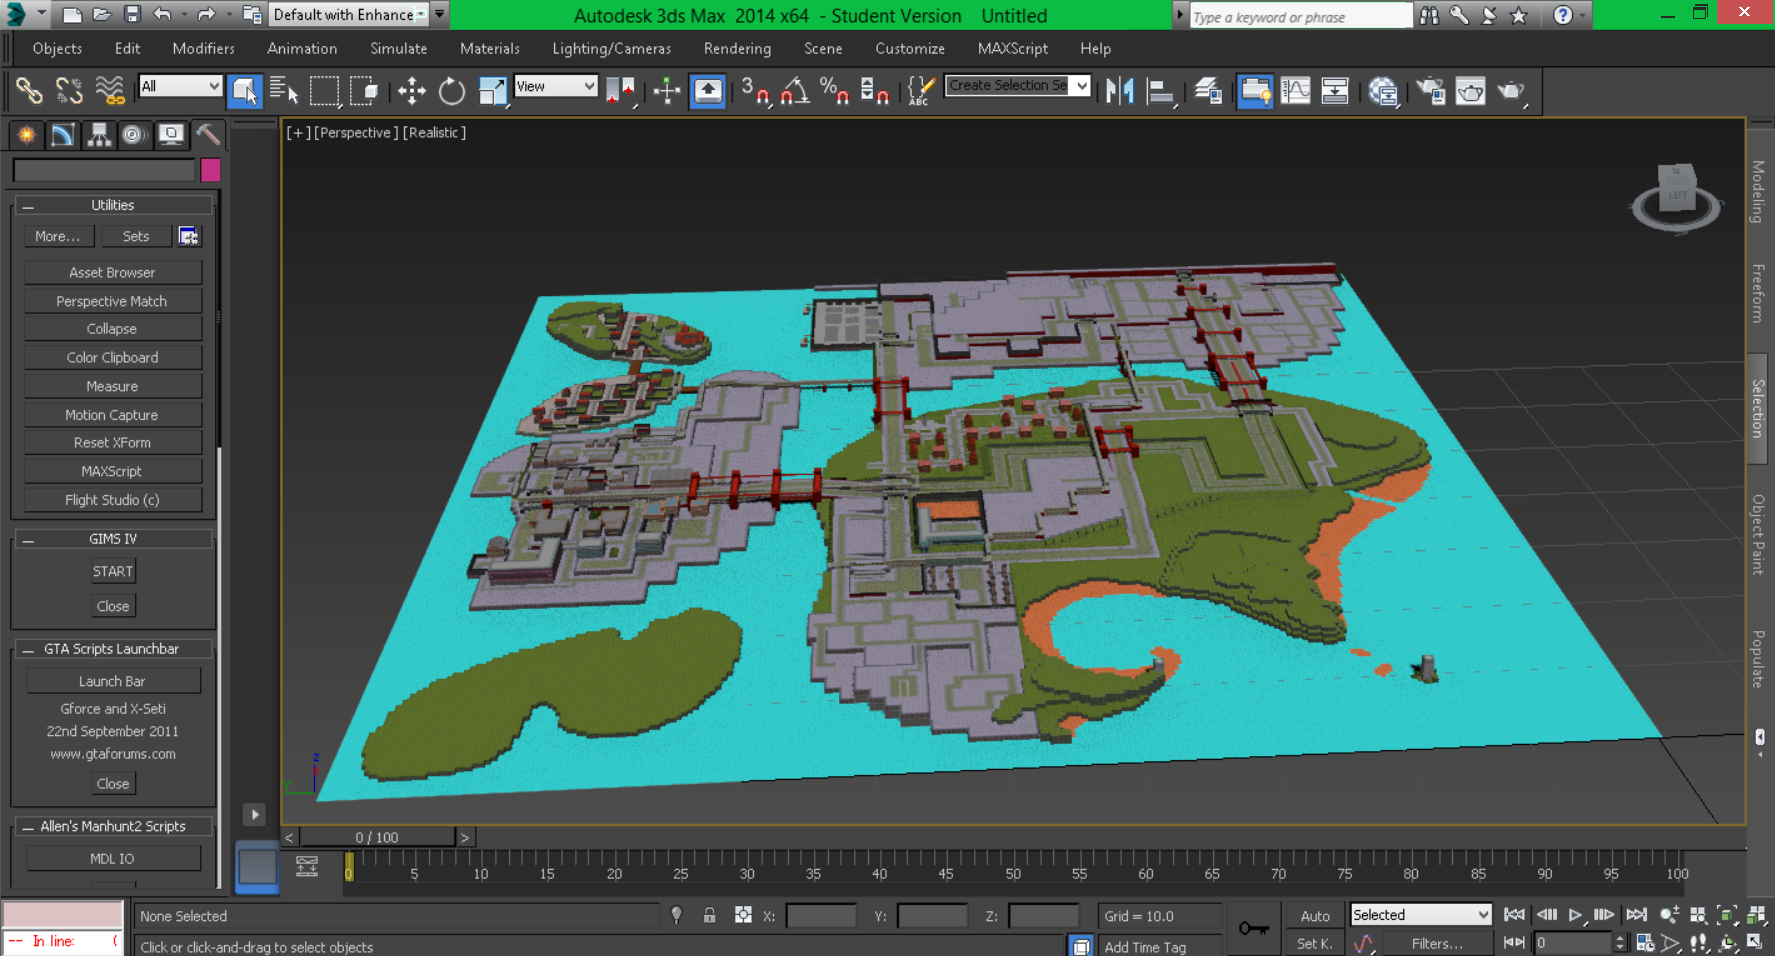Click the magenta object color swatch
This screenshot has width=1775, height=956.
point(210,170)
